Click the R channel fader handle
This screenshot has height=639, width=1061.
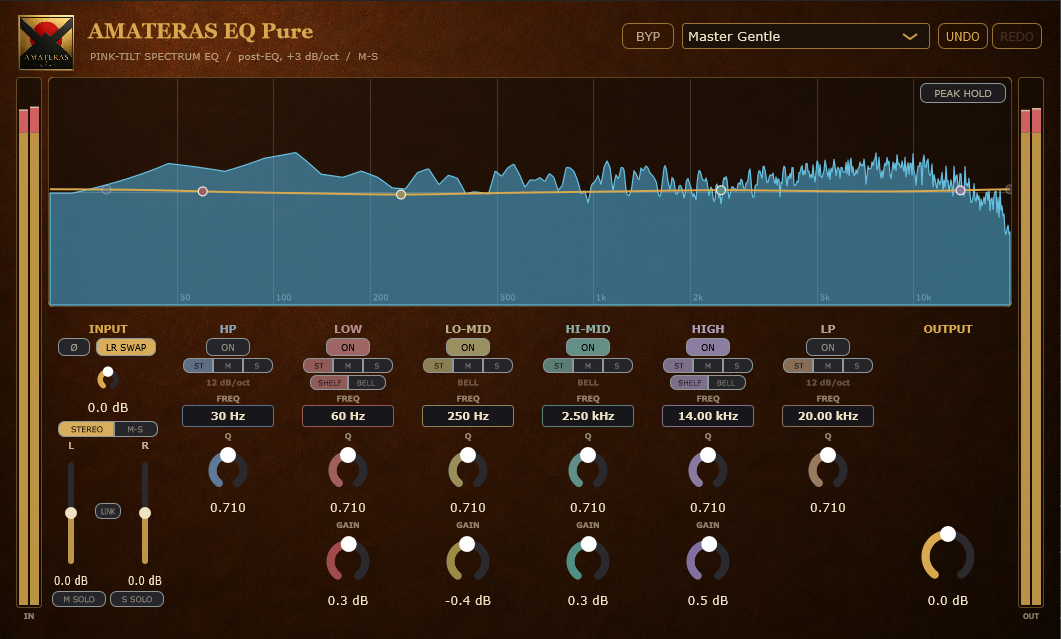pyautogui.click(x=145, y=513)
